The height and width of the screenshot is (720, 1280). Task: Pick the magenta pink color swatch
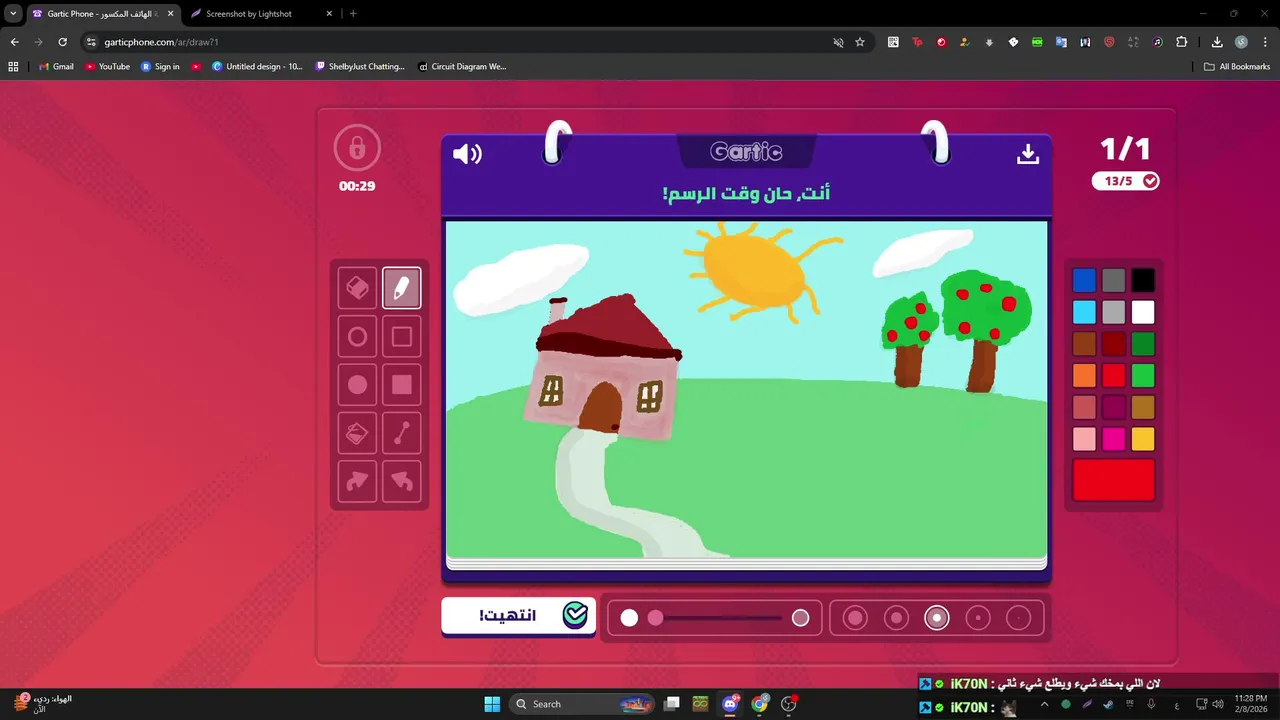[1113, 439]
